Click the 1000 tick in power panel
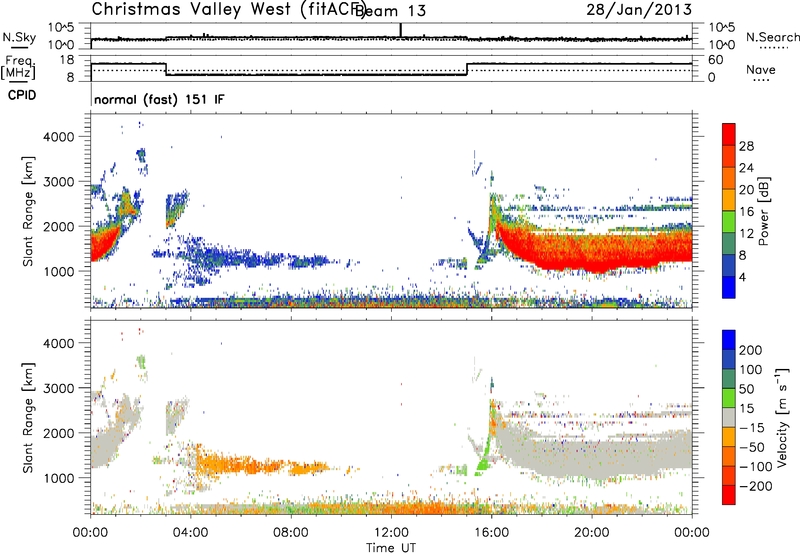 pyautogui.click(x=58, y=271)
